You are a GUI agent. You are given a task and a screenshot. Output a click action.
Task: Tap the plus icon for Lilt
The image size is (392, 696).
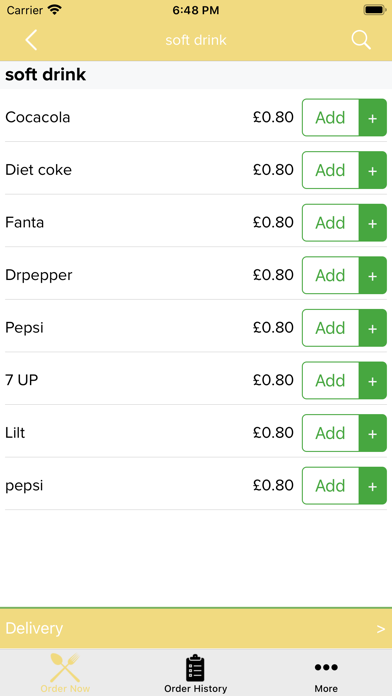pos(372,433)
